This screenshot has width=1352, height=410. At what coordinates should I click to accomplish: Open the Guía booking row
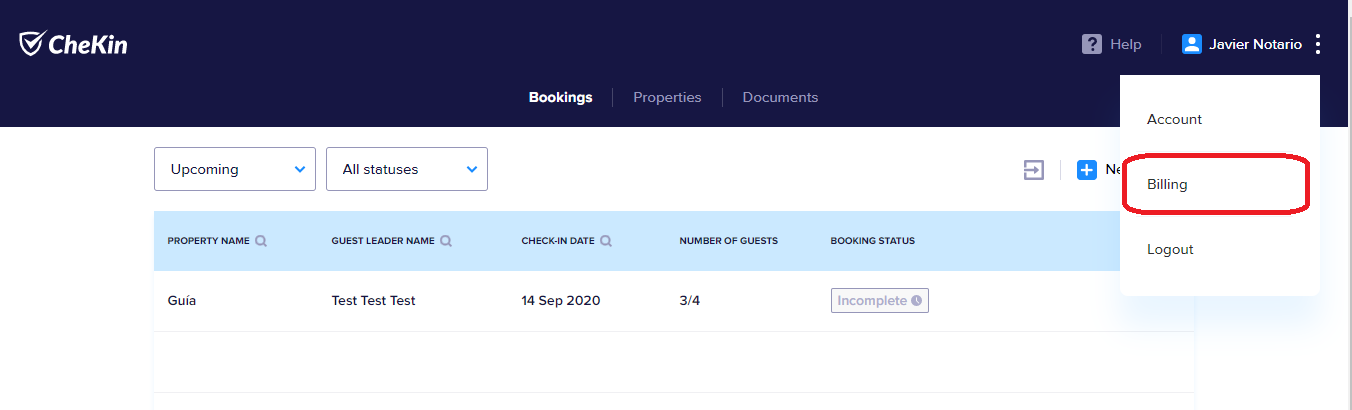click(x=182, y=301)
